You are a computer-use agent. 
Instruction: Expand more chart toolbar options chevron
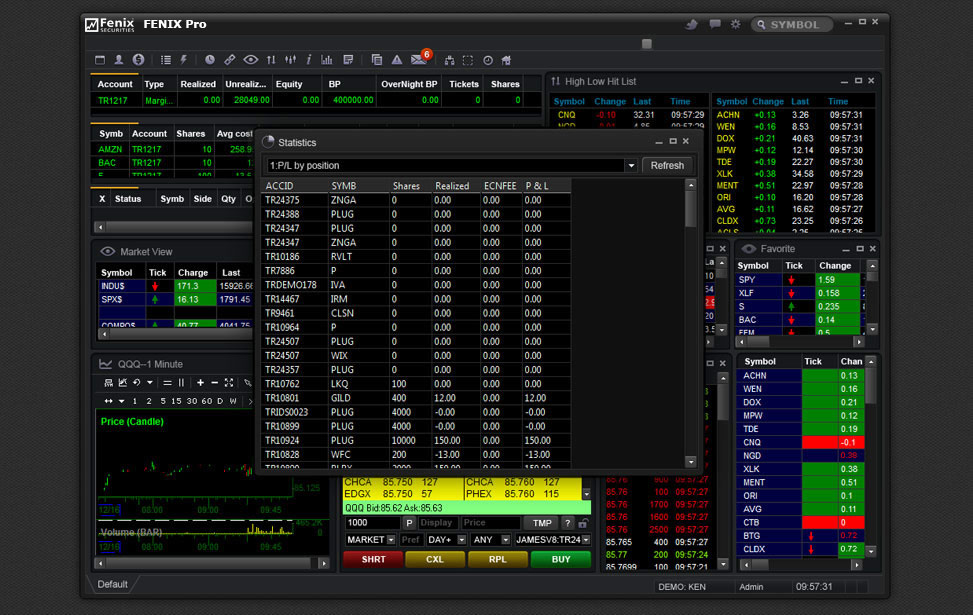pyautogui.click(x=250, y=401)
